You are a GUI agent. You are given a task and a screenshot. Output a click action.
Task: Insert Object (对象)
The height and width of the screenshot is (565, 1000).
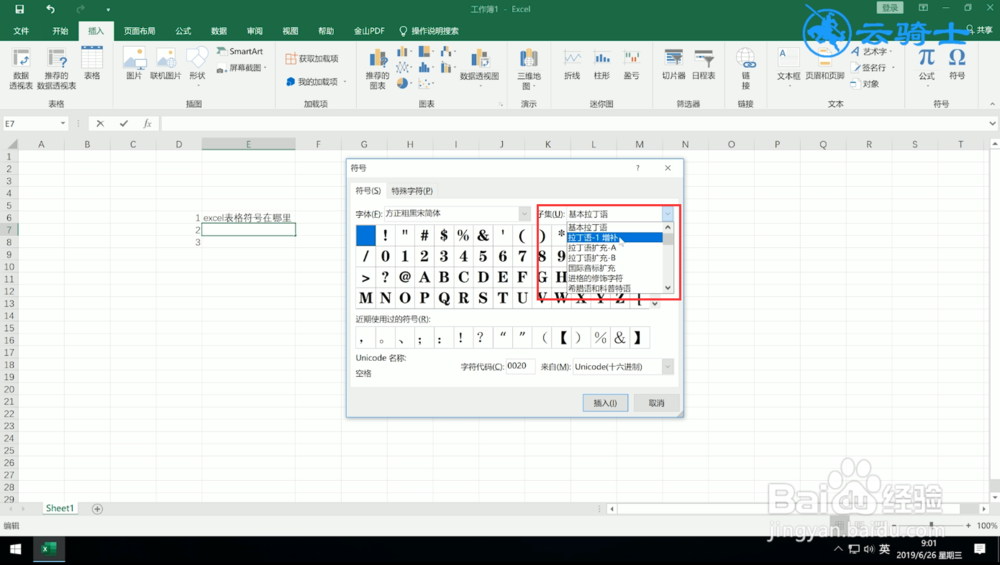coord(865,84)
